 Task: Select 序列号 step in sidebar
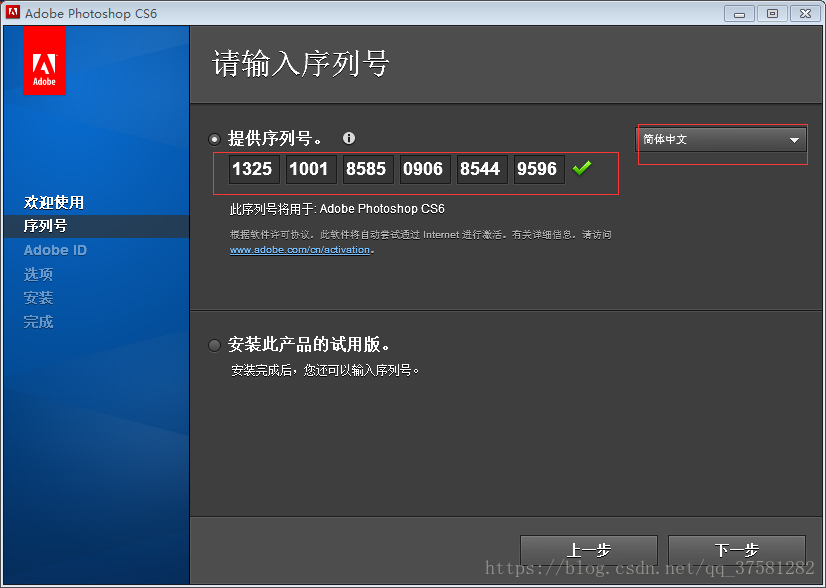point(45,226)
